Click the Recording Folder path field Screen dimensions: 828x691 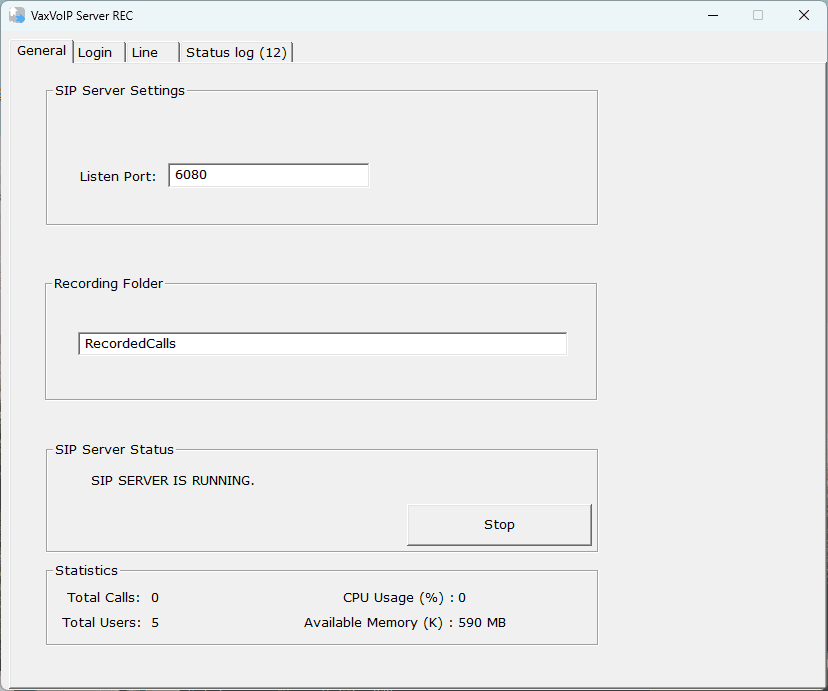(x=323, y=344)
